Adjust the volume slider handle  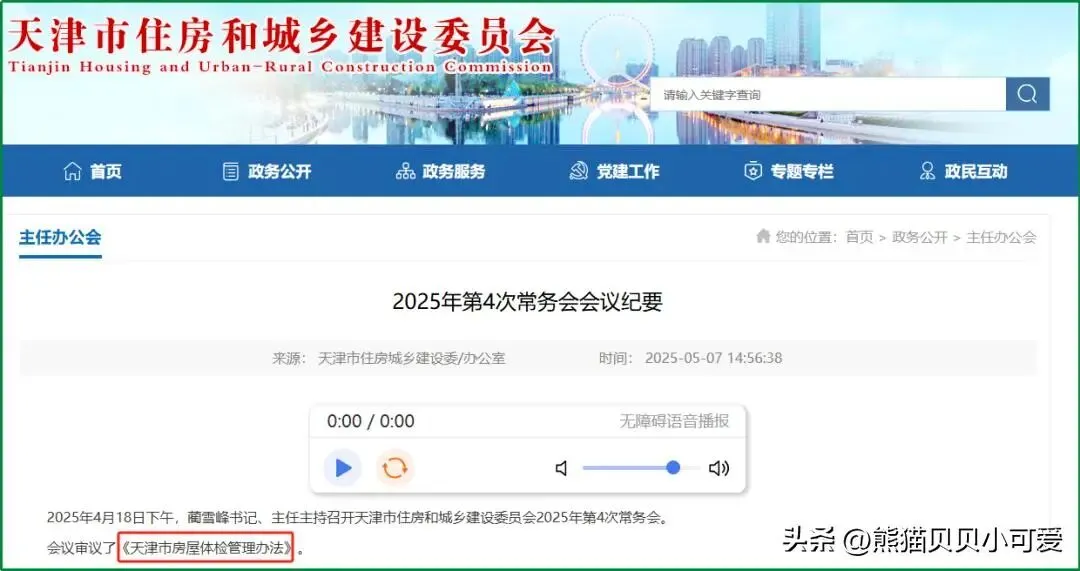(673, 468)
